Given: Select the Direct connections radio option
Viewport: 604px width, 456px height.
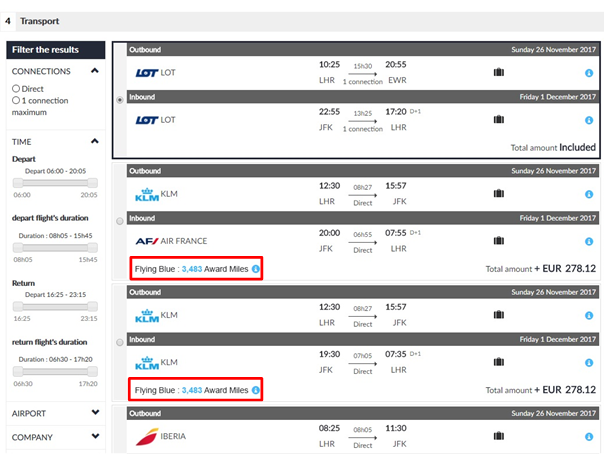Looking at the screenshot, I should pos(16,89).
